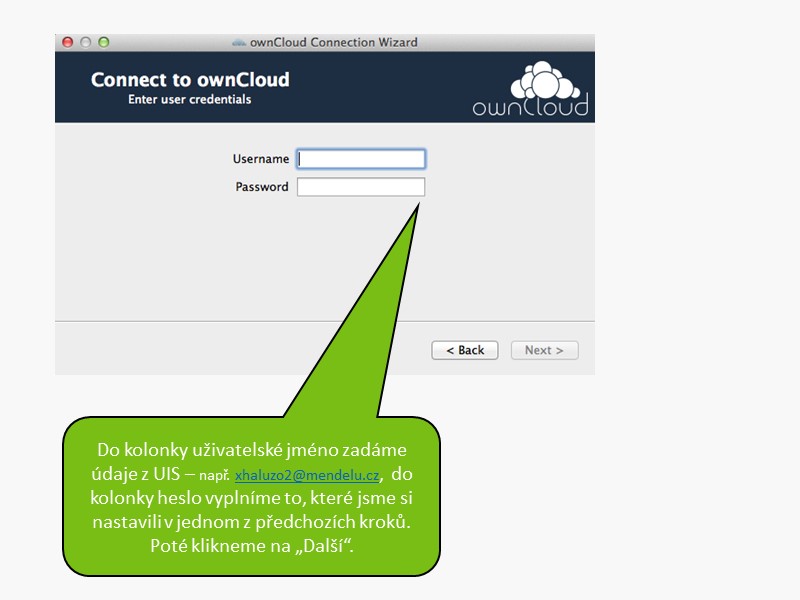
Task: Click the callout's first line 'Do kolonky uživatelské jméno'
Action: click(251, 452)
